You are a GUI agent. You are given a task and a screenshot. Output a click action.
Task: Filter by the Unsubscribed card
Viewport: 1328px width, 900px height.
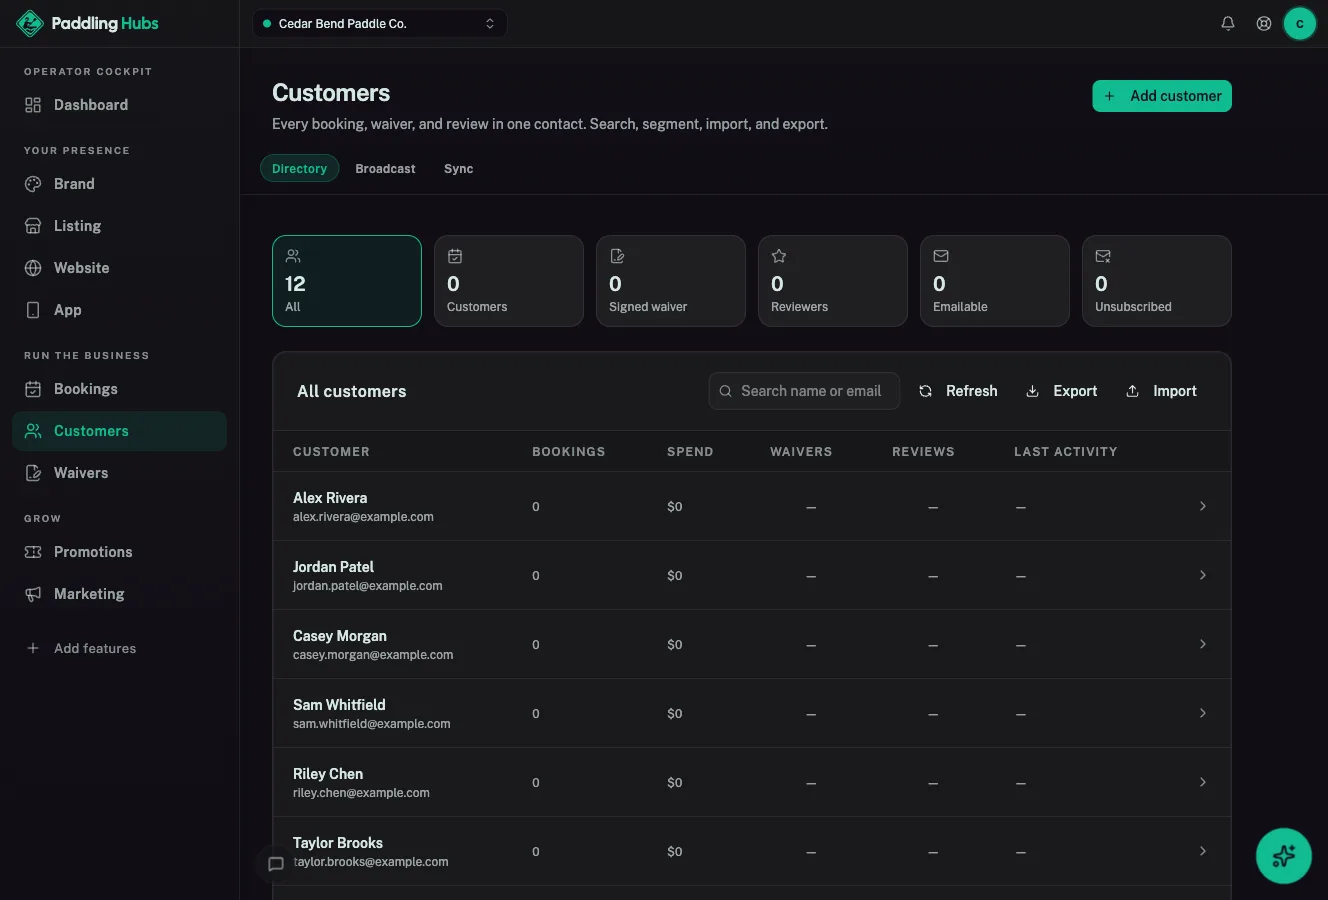tap(1157, 281)
